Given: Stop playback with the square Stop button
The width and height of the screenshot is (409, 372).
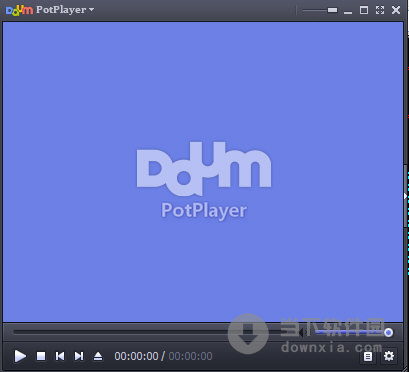Looking at the screenshot, I should (x=41, y=356).
